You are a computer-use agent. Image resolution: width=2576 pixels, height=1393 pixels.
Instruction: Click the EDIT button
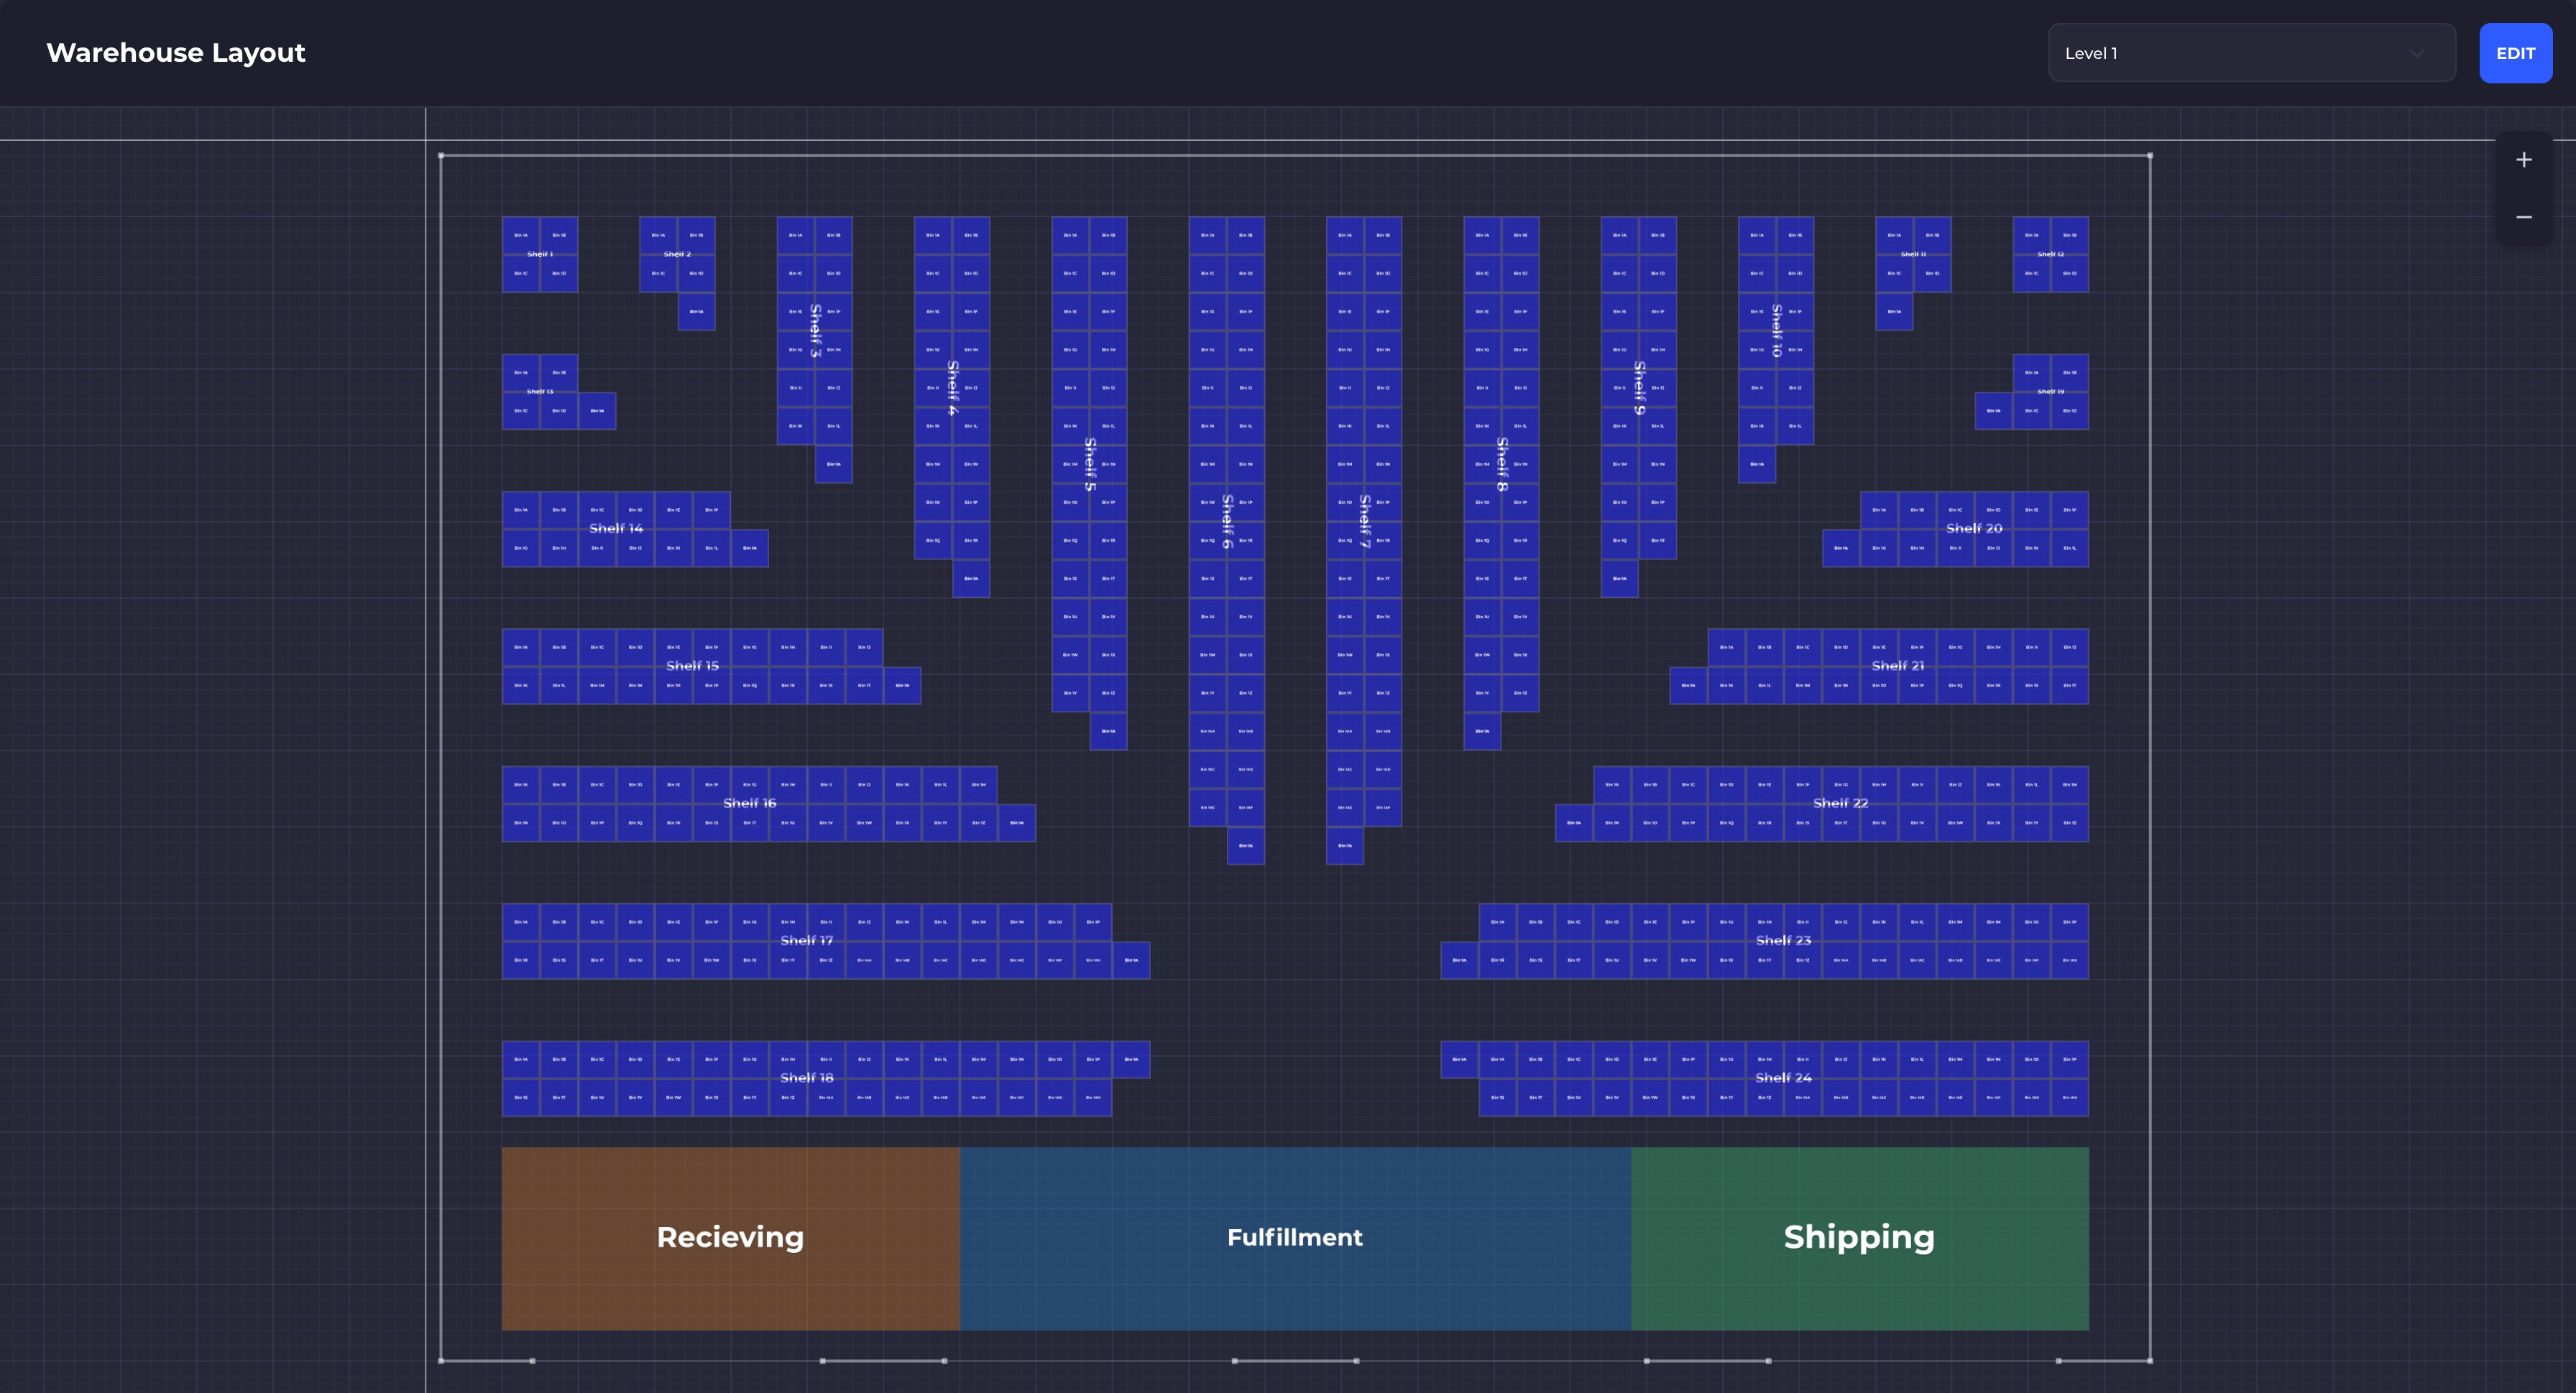[x=2516, y=52]
